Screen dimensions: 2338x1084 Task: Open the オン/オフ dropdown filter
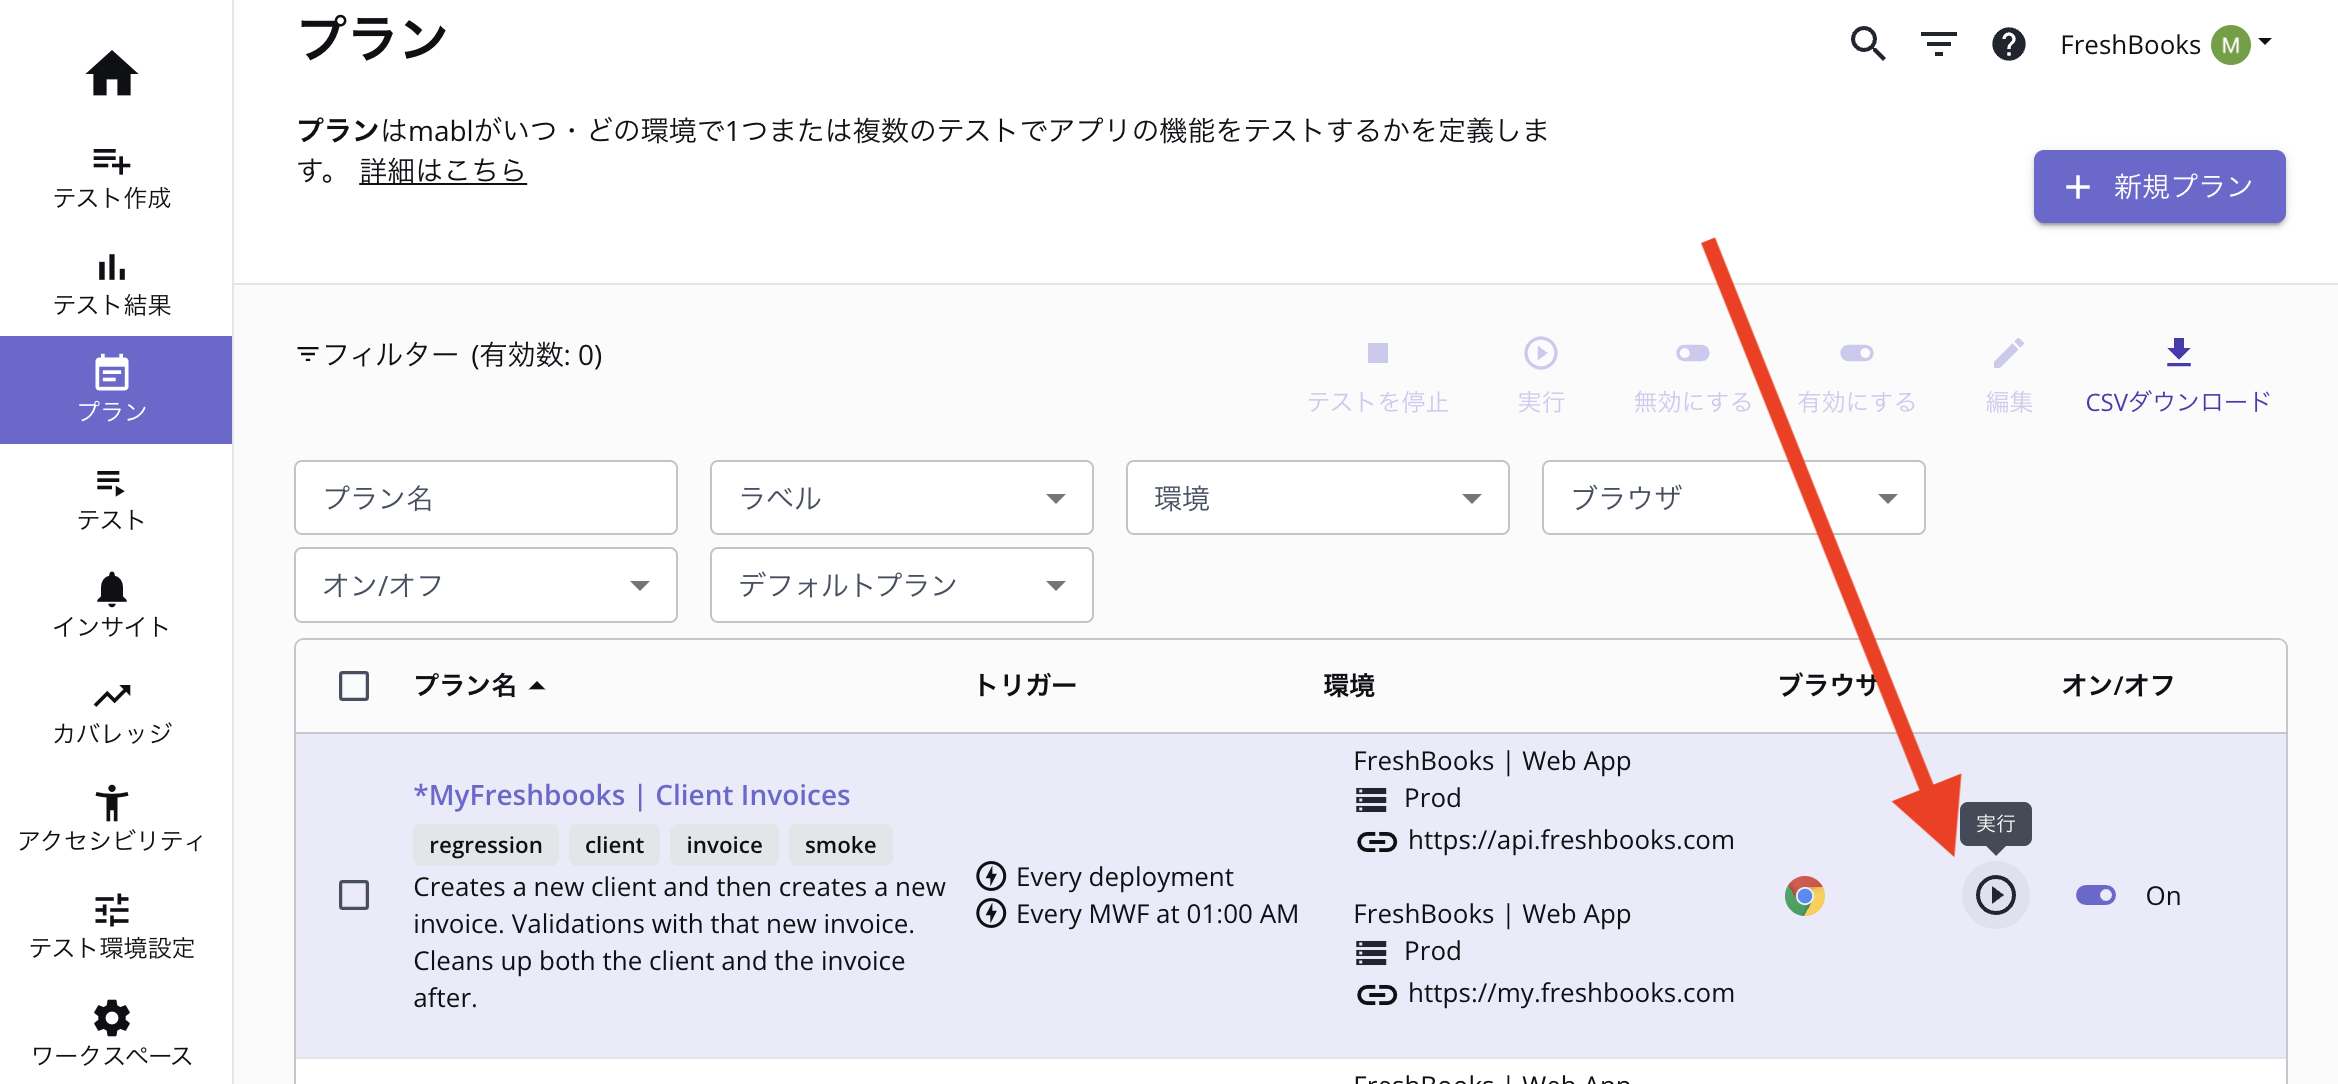pos(486,585)
